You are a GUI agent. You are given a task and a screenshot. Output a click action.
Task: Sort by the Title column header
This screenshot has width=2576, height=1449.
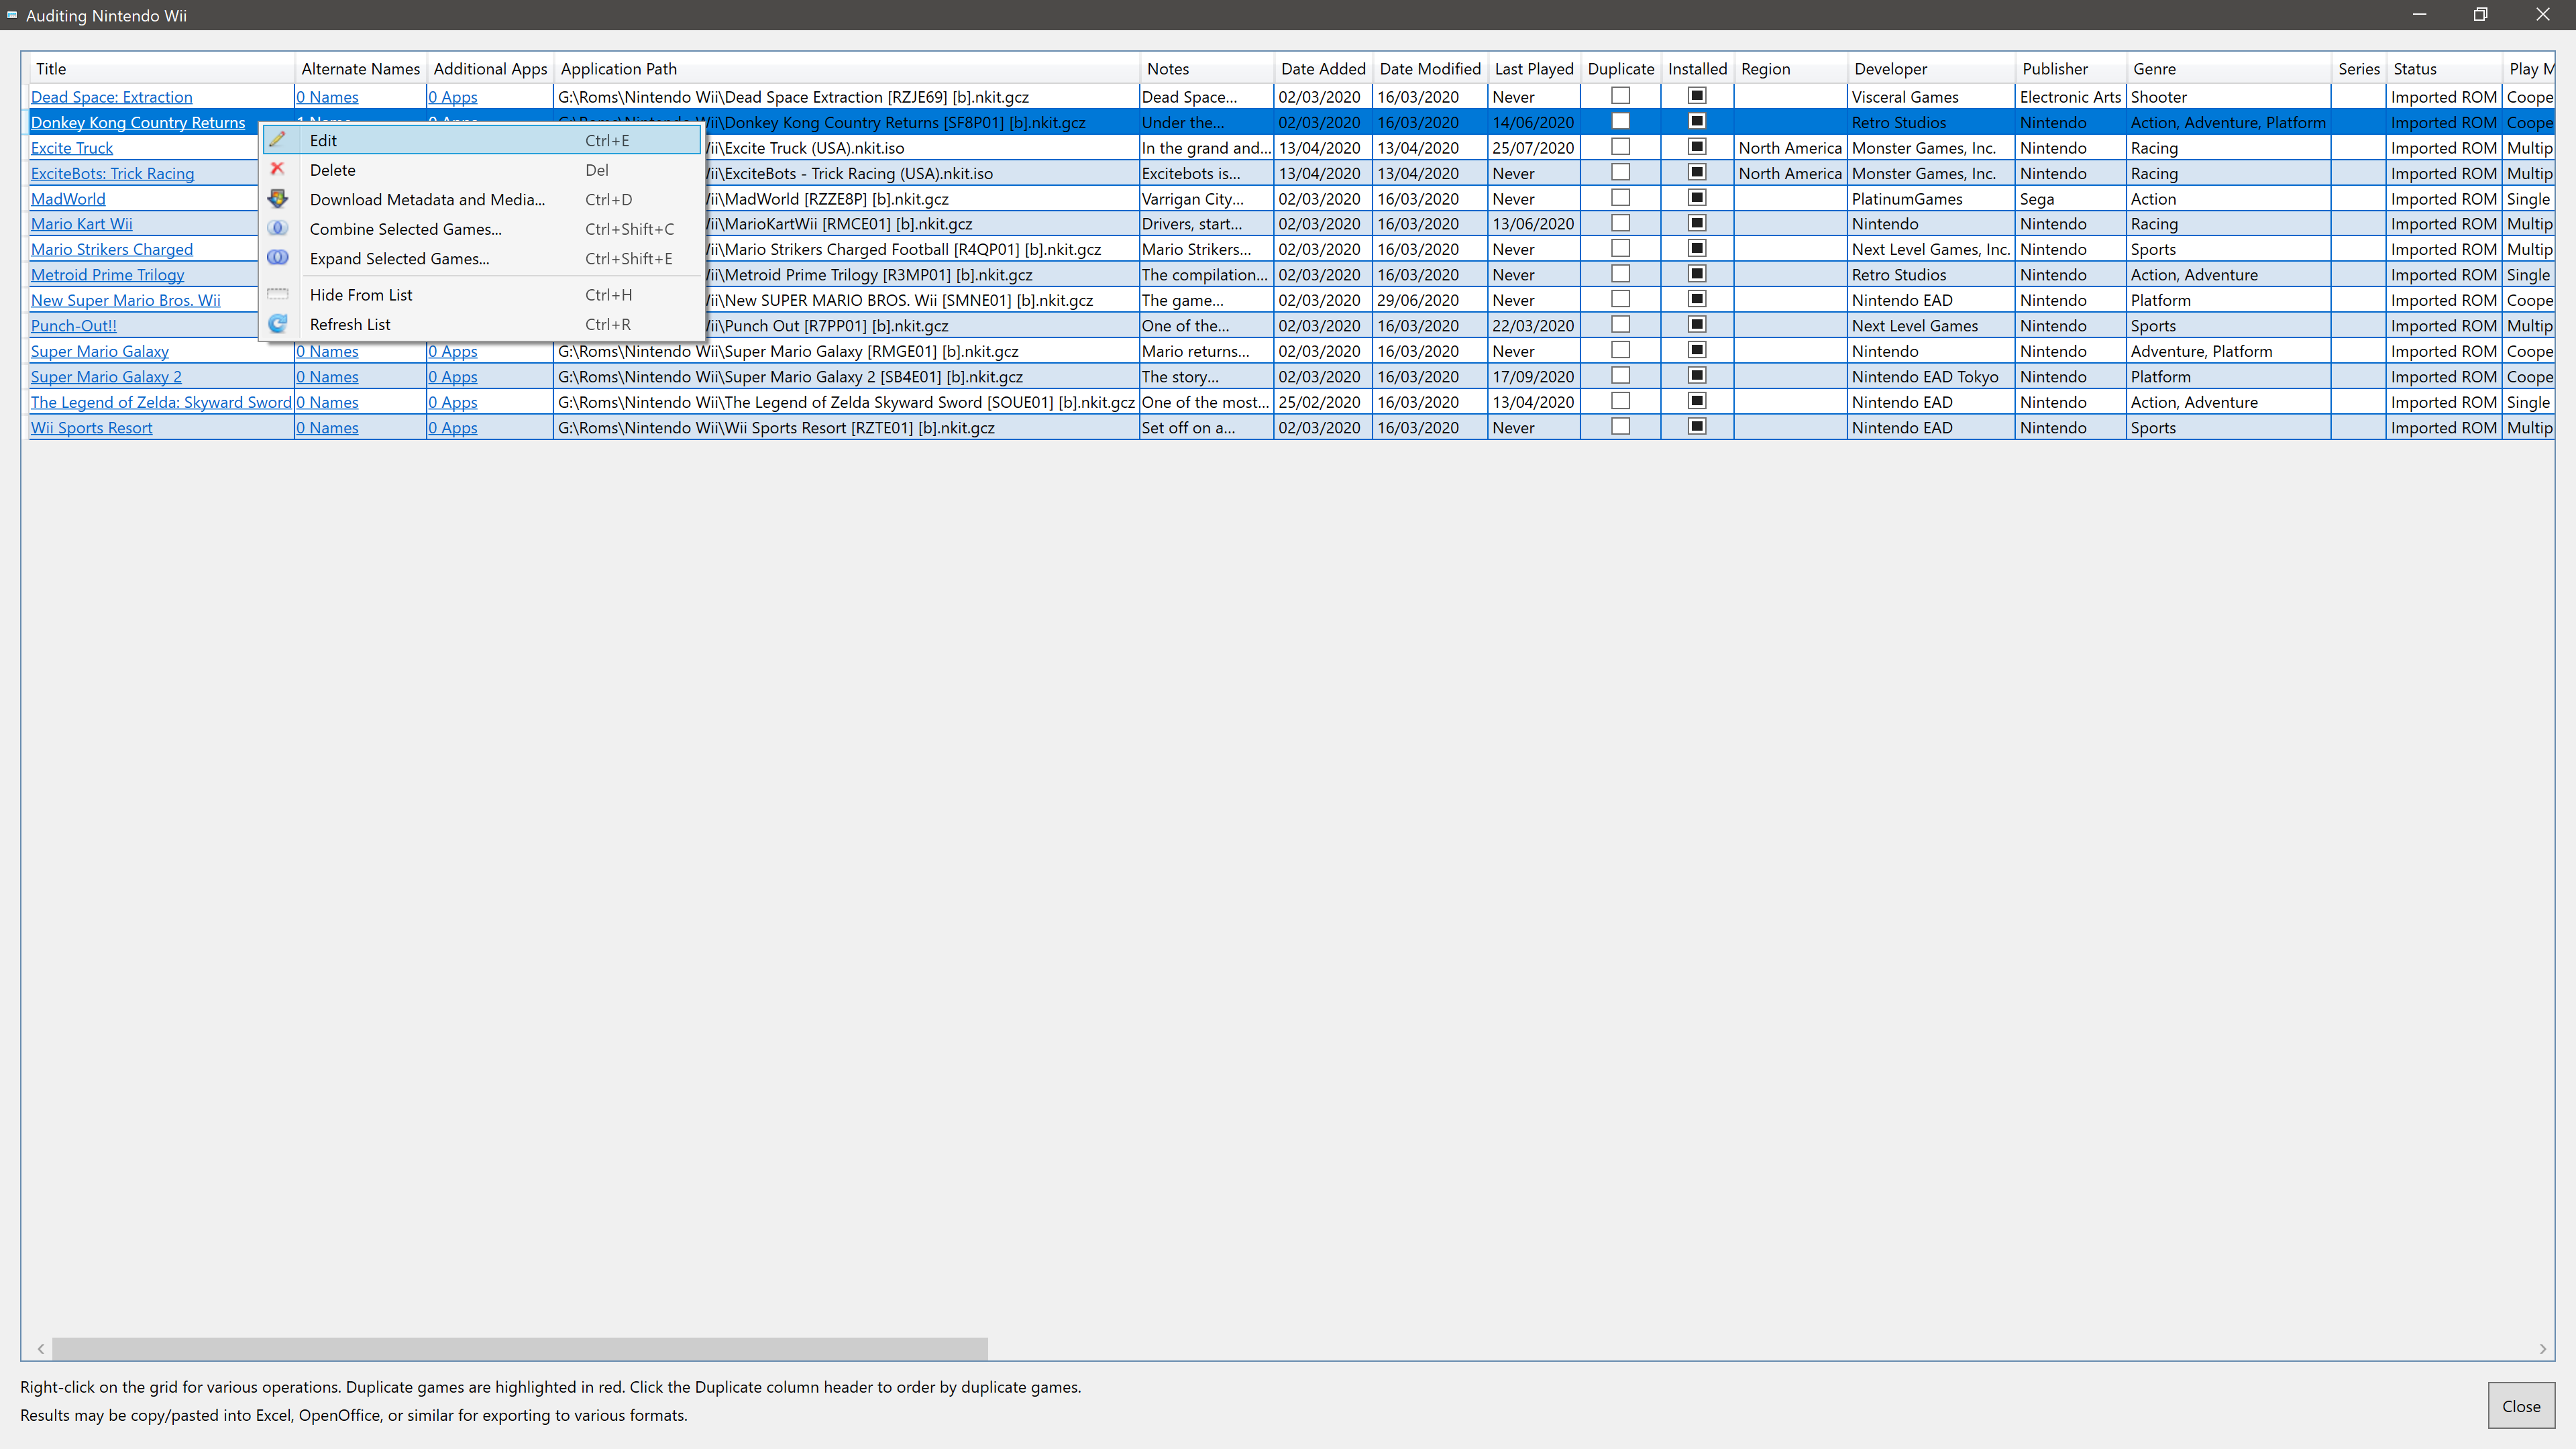[161, 69]
